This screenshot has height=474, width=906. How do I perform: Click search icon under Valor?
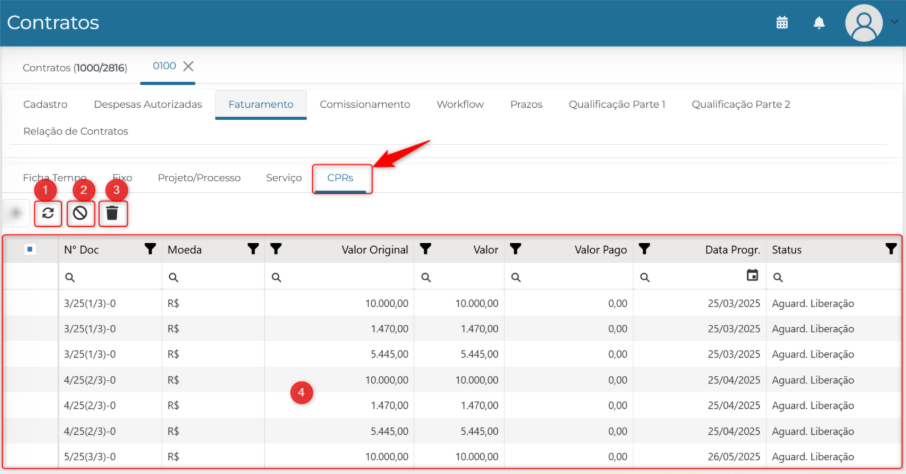[x=426, y=277]
